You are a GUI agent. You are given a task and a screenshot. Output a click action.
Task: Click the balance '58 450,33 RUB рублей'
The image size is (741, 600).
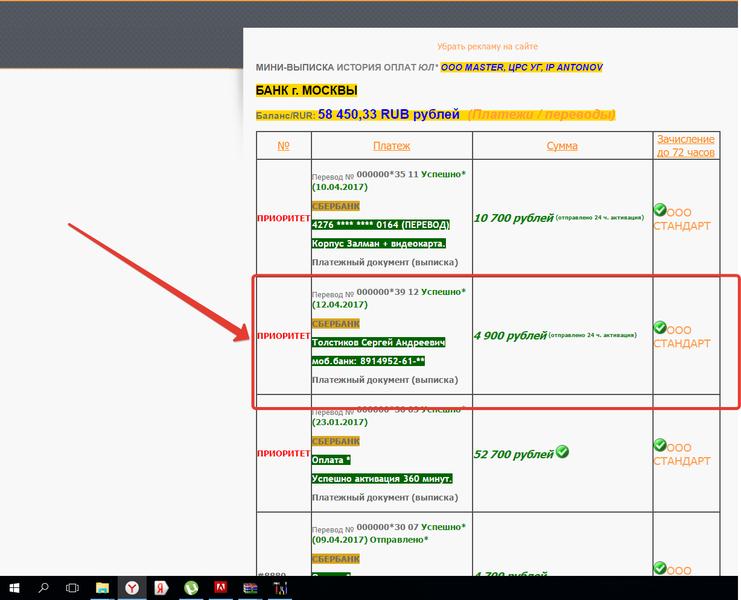coord(388,114)
